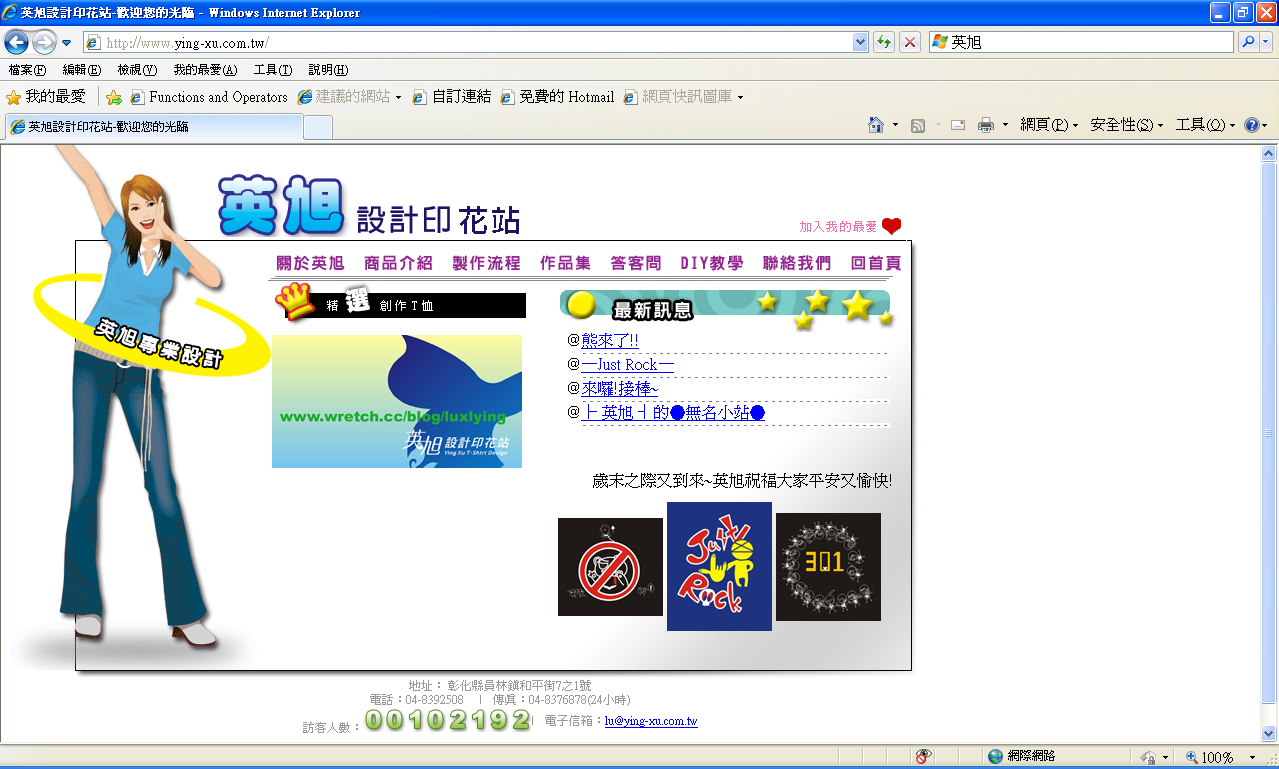Click the red Stop loading icon
The height and width of the screenshot is (769, 1279).
(910, 42)
